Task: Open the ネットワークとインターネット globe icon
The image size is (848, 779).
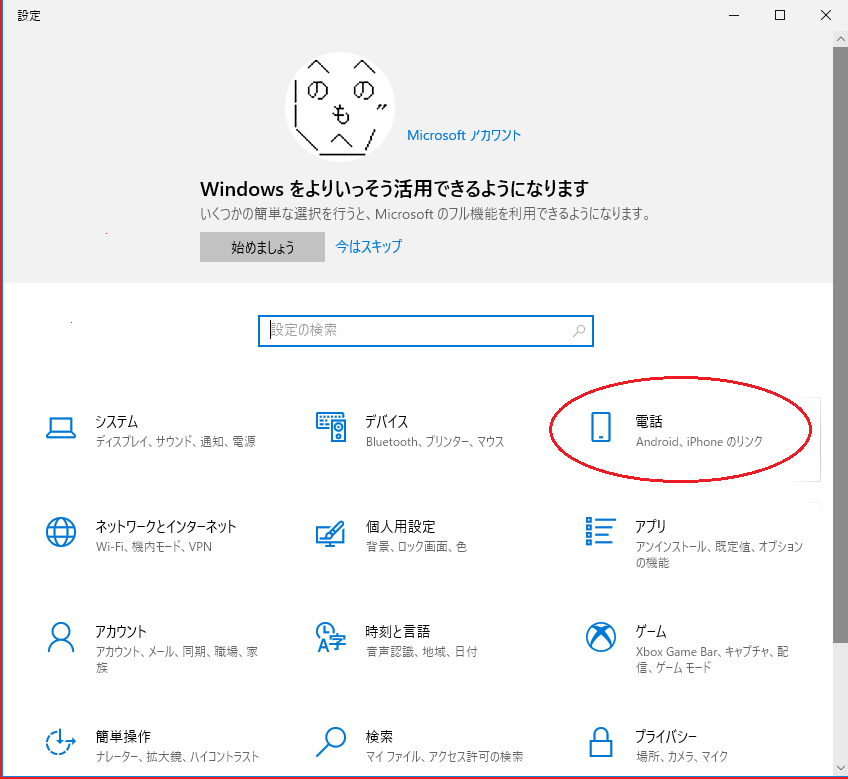Action: (61, 532)
